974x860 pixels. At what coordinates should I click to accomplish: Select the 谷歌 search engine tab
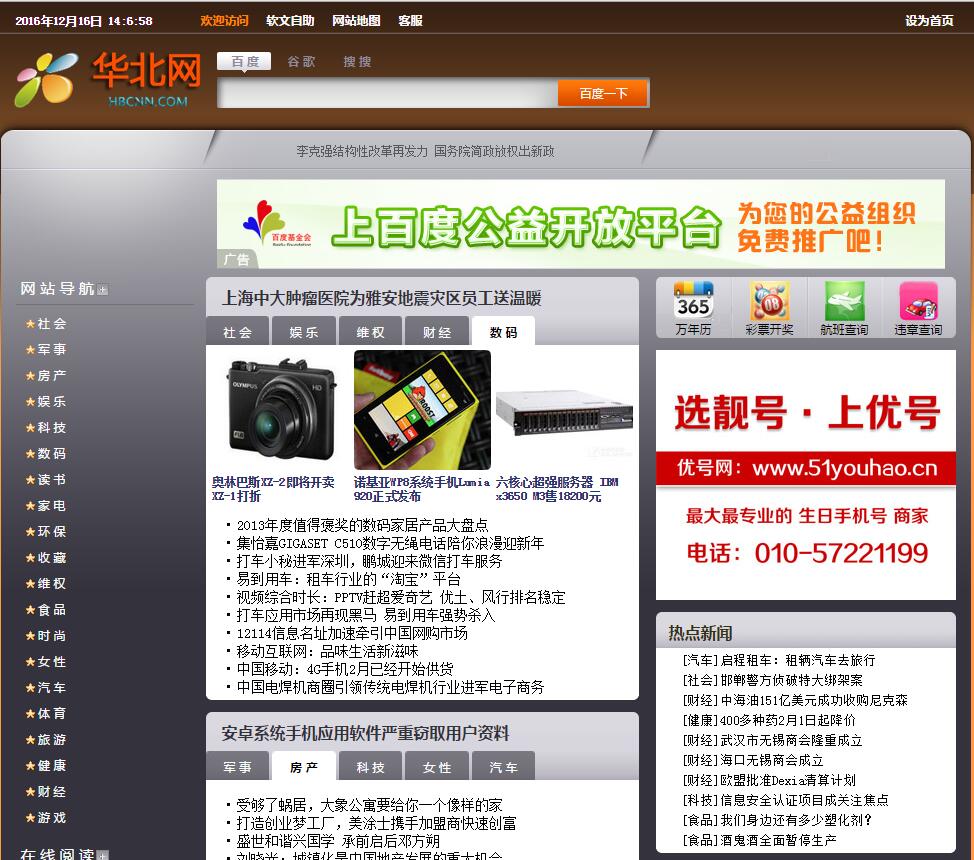coord(301,62)
